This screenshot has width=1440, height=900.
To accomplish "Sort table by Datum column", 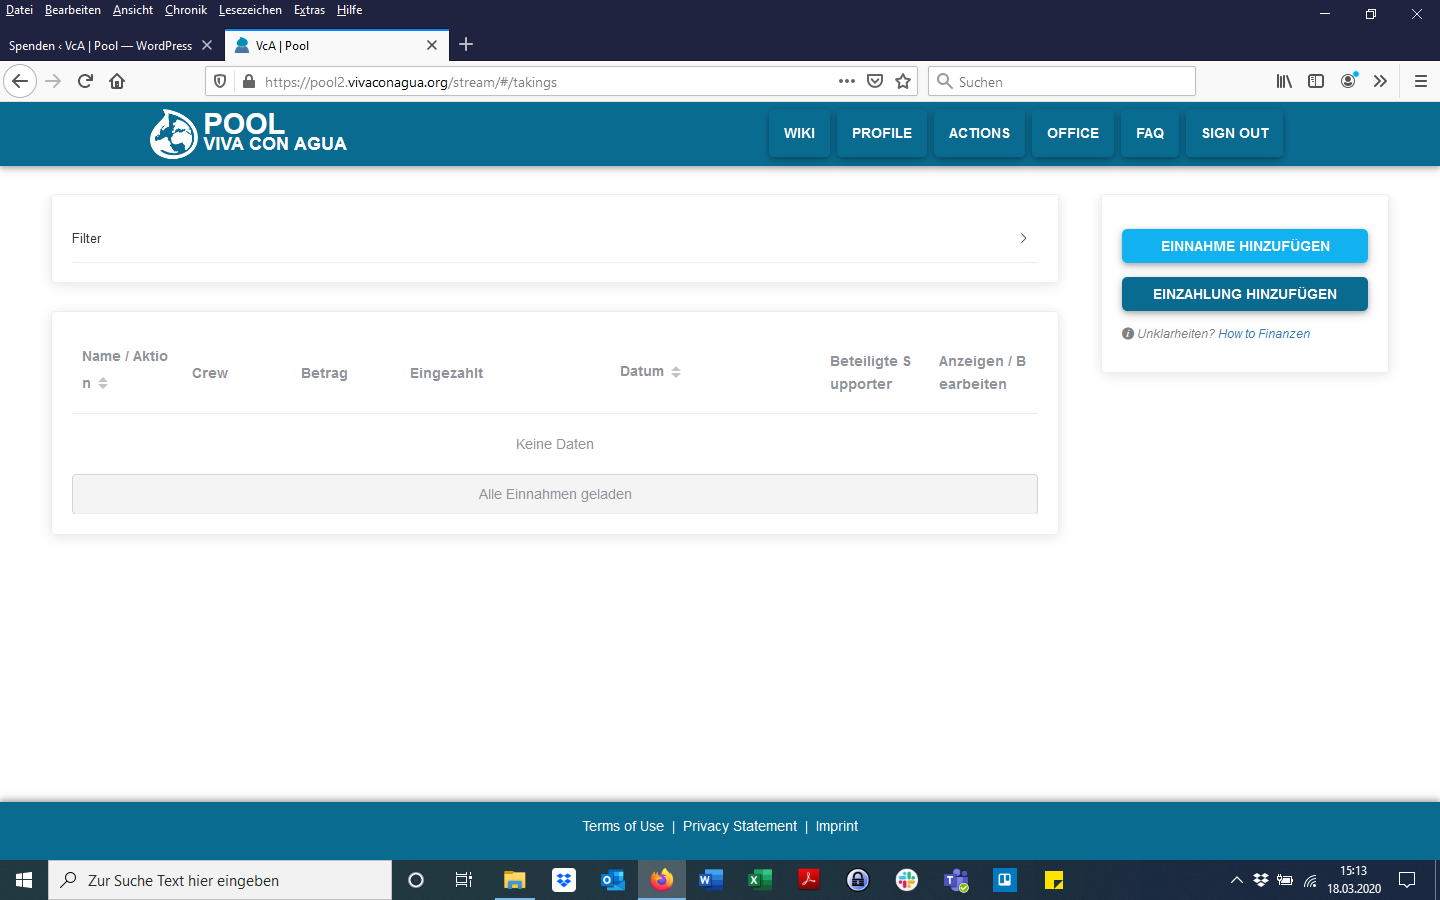I will [x=676, y=372].
